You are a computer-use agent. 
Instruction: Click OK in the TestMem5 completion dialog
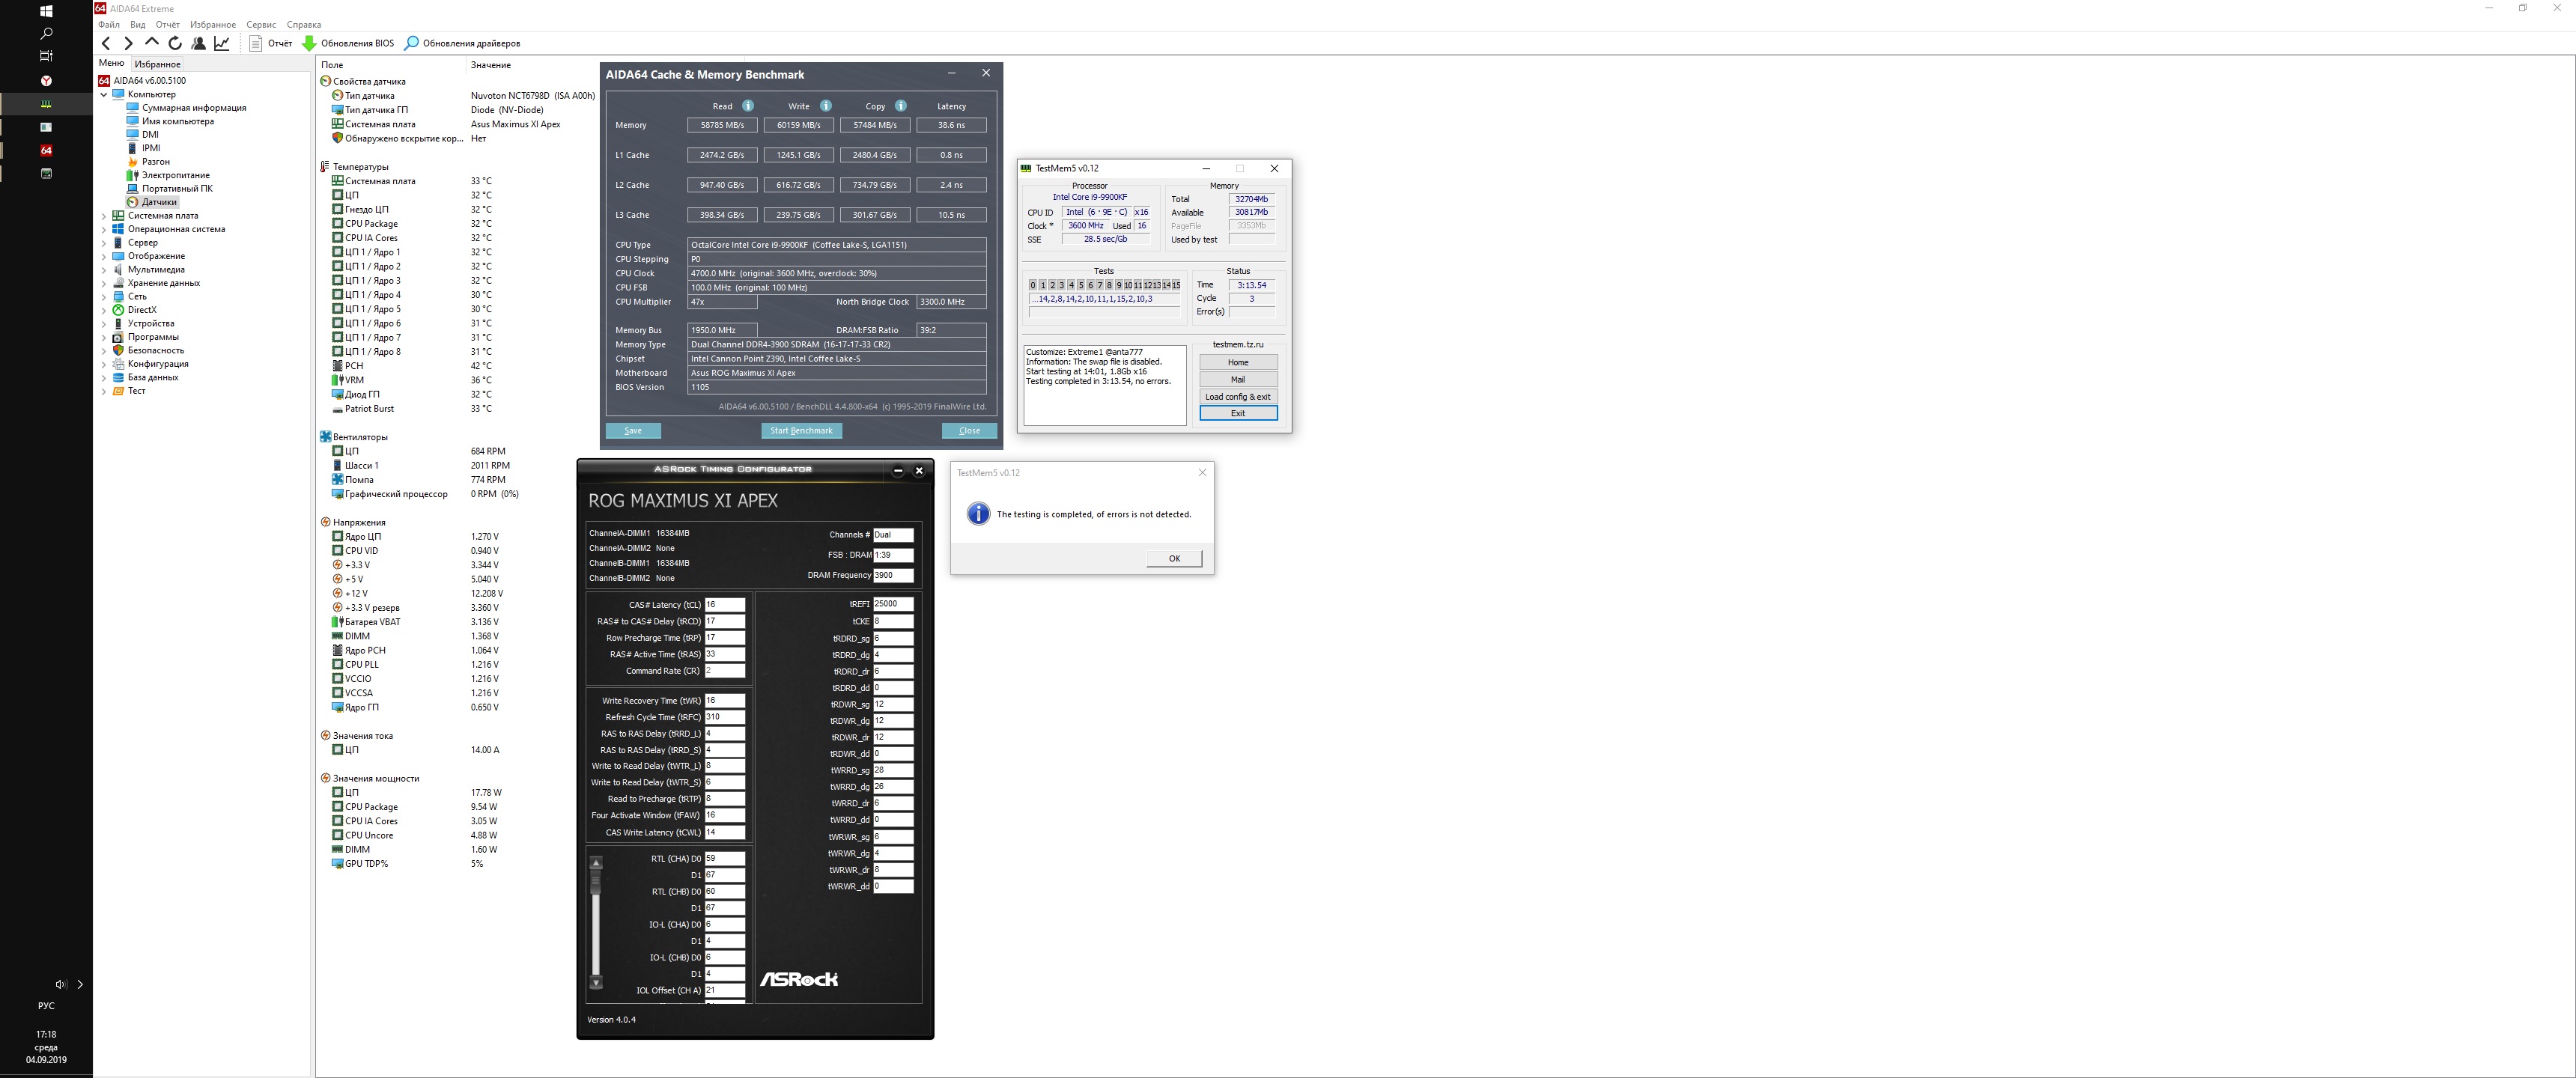(1174, 558)
